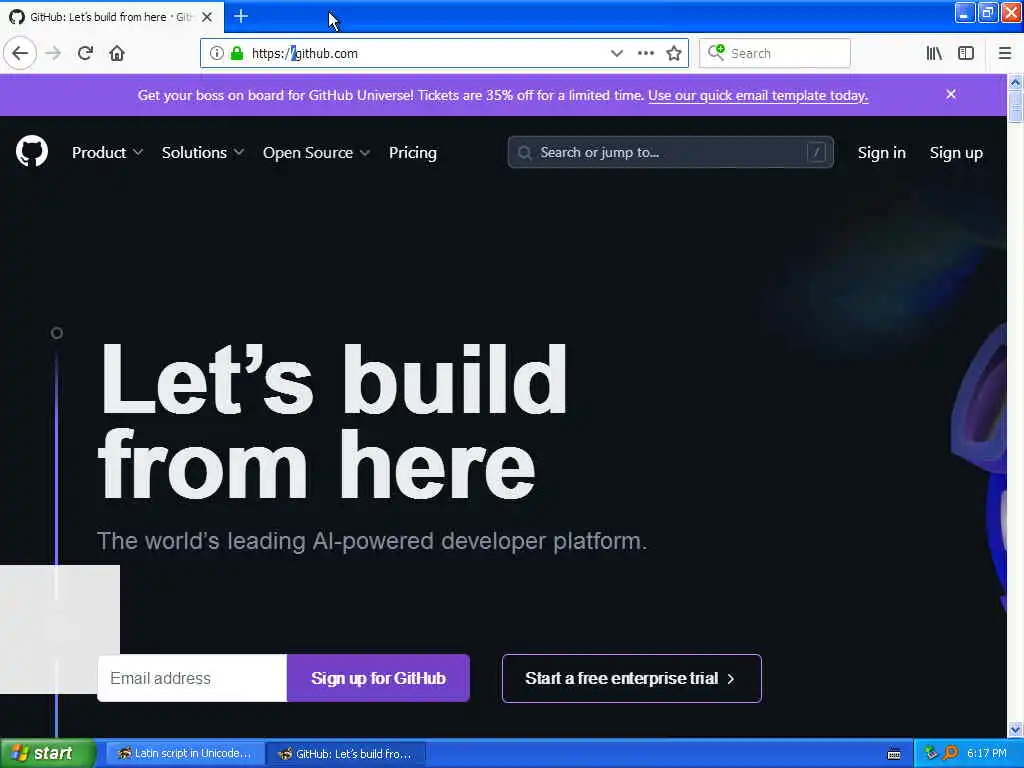Bookmark this page with the star icon

tap(674, 53)
